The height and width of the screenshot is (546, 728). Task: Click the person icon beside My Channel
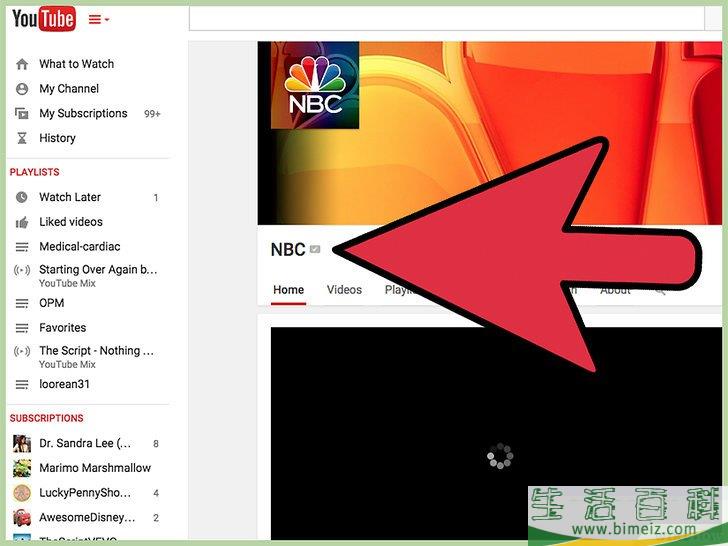[22, 89]
